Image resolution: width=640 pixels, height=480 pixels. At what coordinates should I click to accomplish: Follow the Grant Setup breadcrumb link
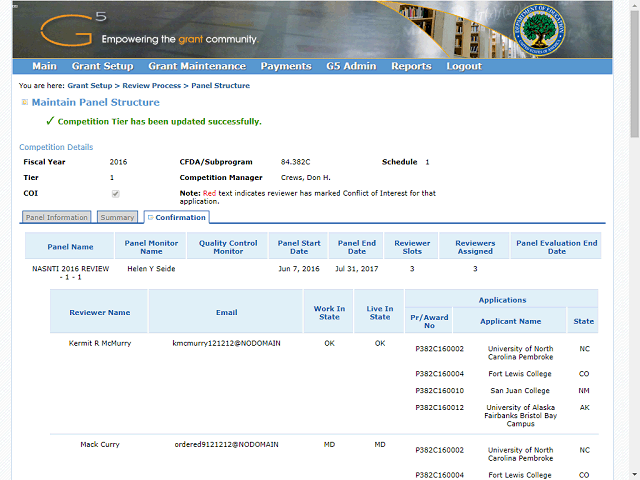click(90, 86)
